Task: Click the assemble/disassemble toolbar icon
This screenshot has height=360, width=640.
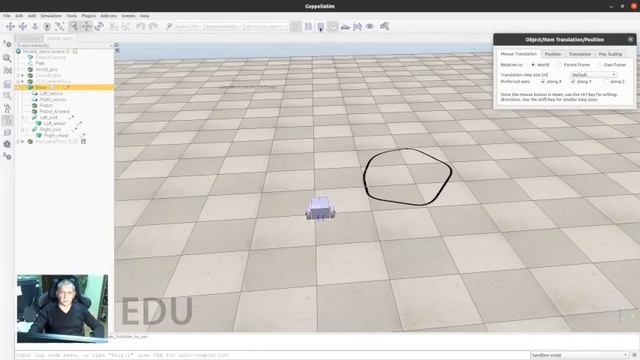Action: (x=113, y=27)
